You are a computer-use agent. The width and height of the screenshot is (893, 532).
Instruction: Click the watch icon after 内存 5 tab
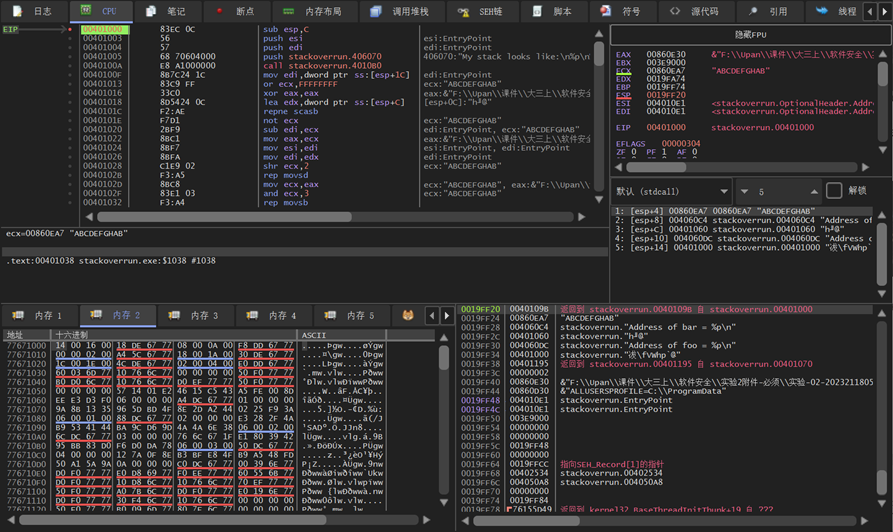pyautogui.click(x=408, y=315)
